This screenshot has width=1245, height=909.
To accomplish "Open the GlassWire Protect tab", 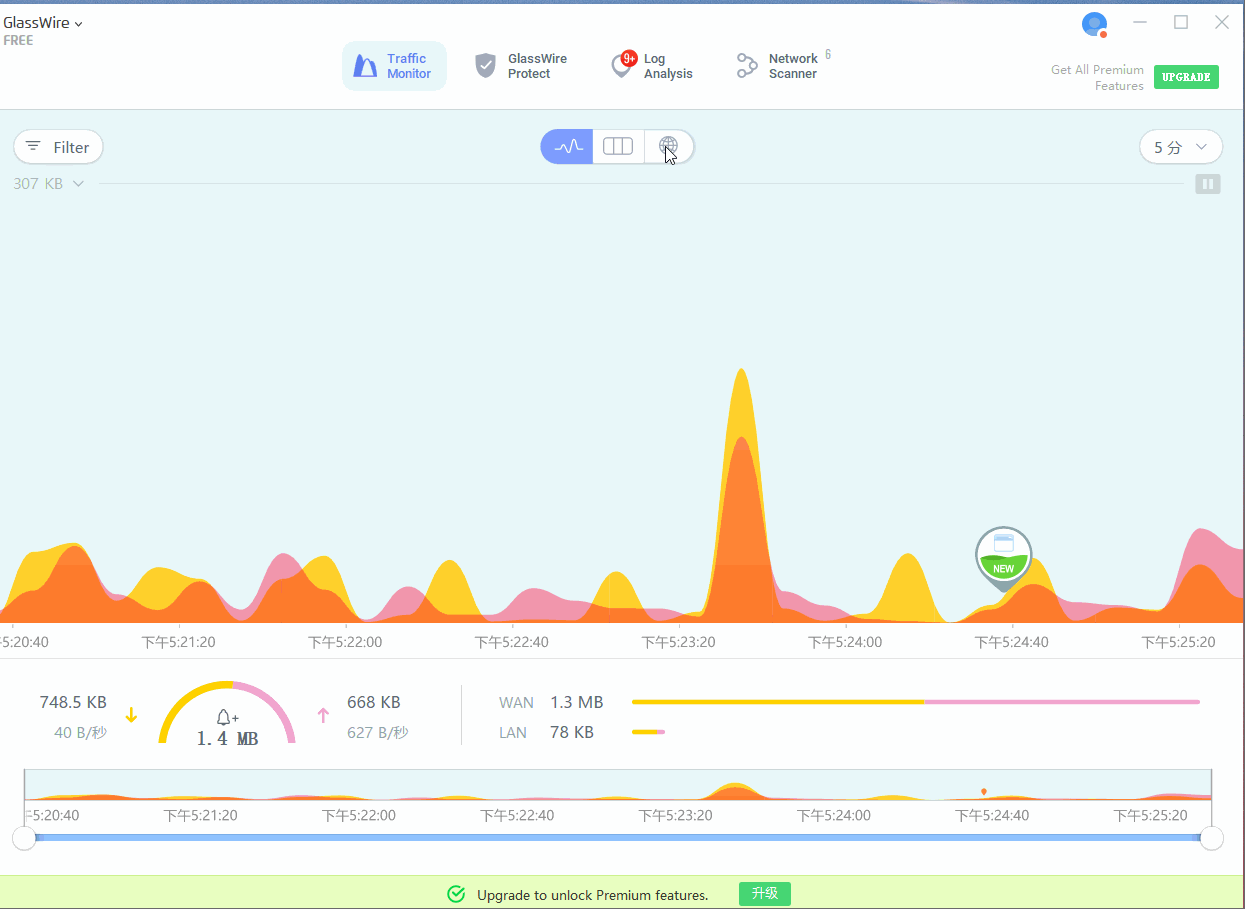I will [x=521, y=66].
